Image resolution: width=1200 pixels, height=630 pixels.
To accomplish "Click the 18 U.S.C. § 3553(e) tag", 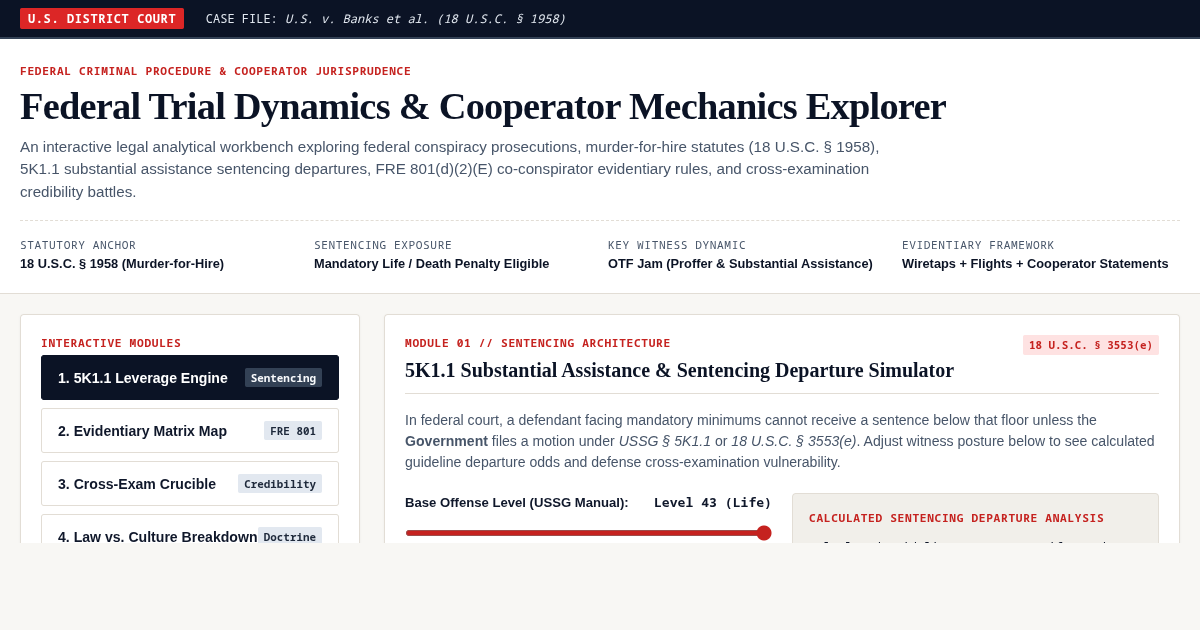I will click(x=1091, y=345).
